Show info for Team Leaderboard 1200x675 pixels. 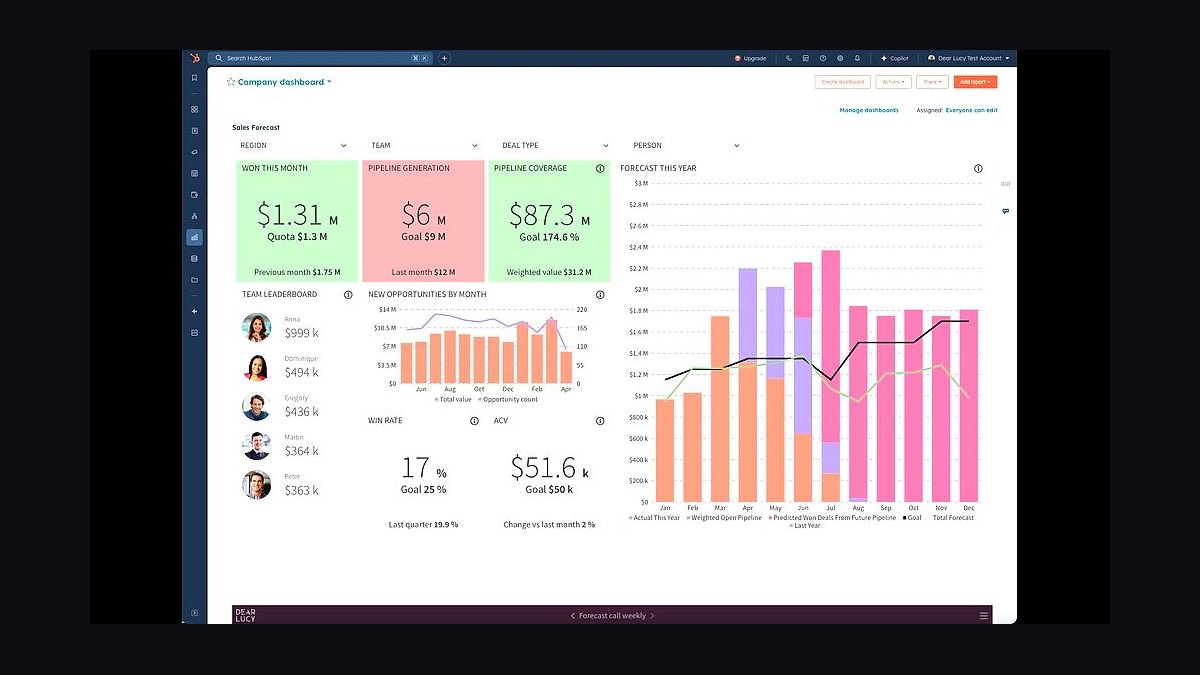348,295
